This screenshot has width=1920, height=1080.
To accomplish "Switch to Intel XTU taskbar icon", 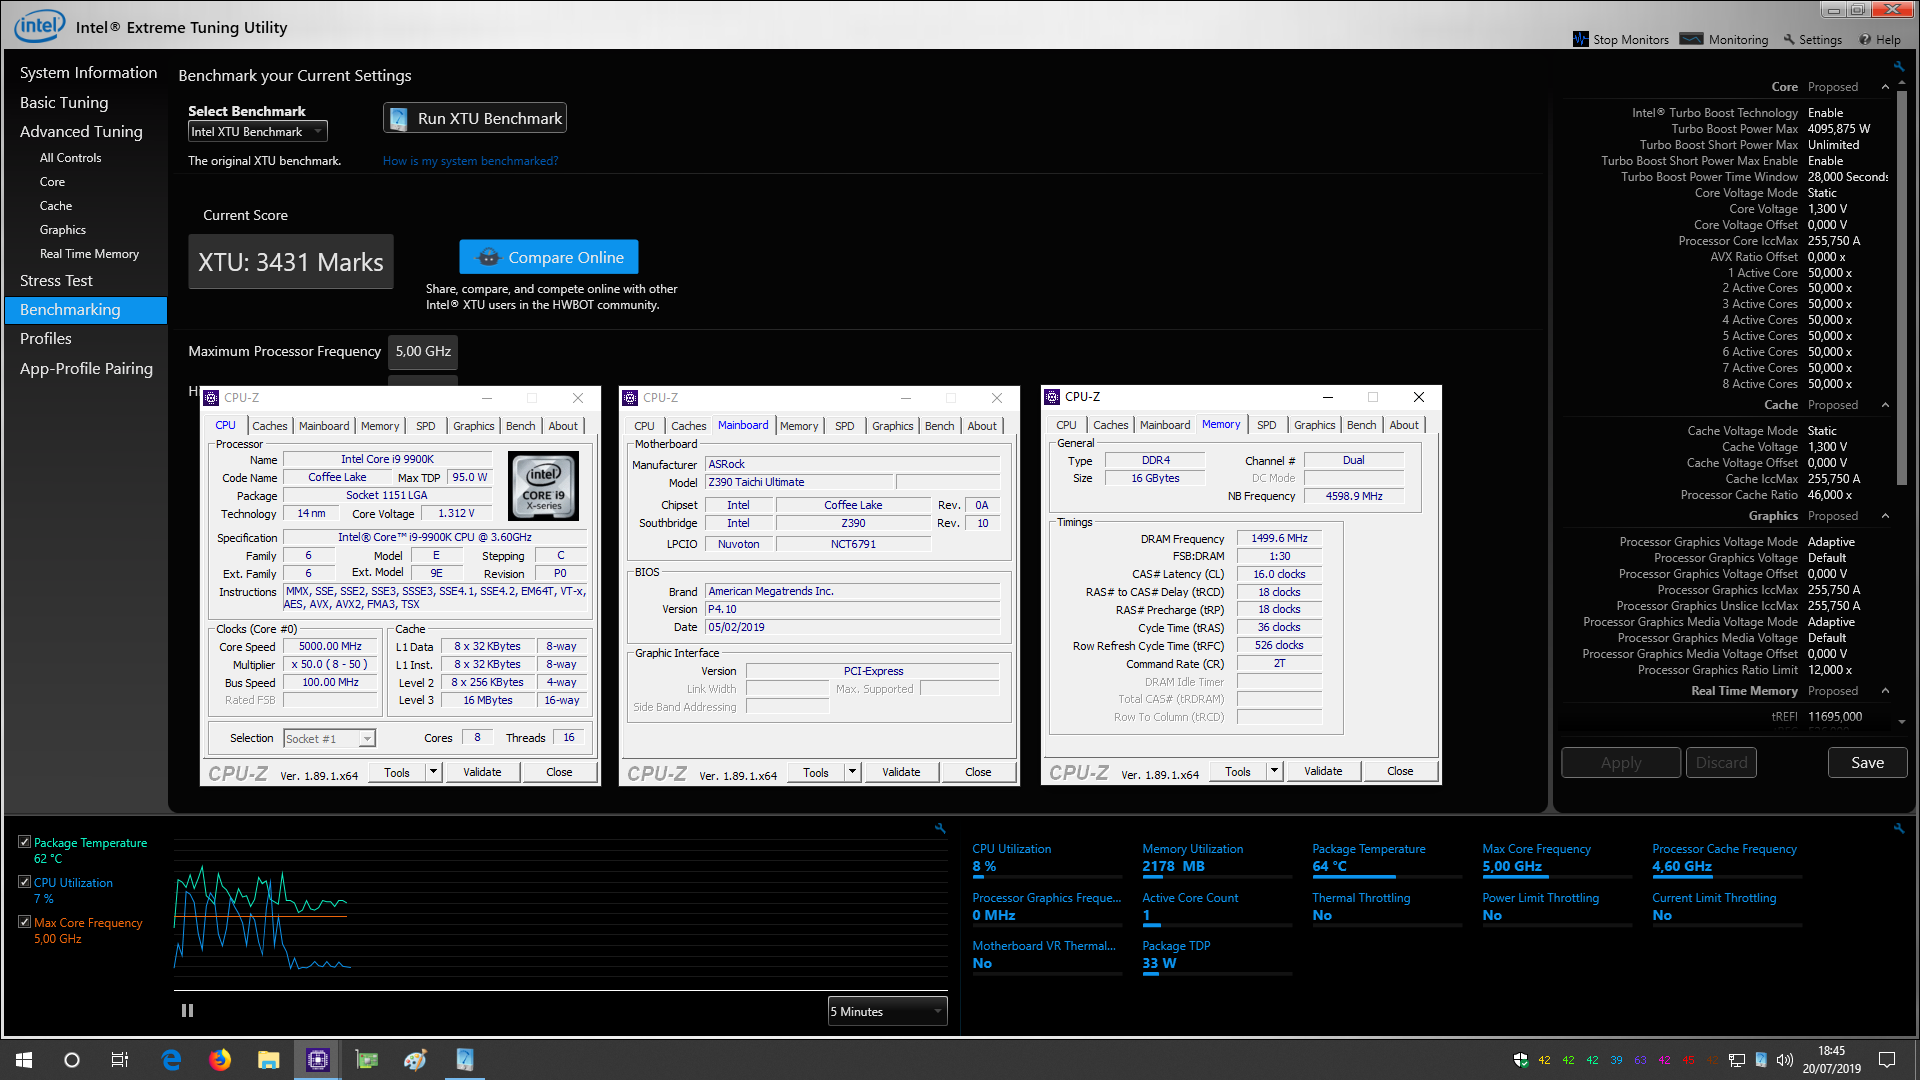I will (464, 1060).
